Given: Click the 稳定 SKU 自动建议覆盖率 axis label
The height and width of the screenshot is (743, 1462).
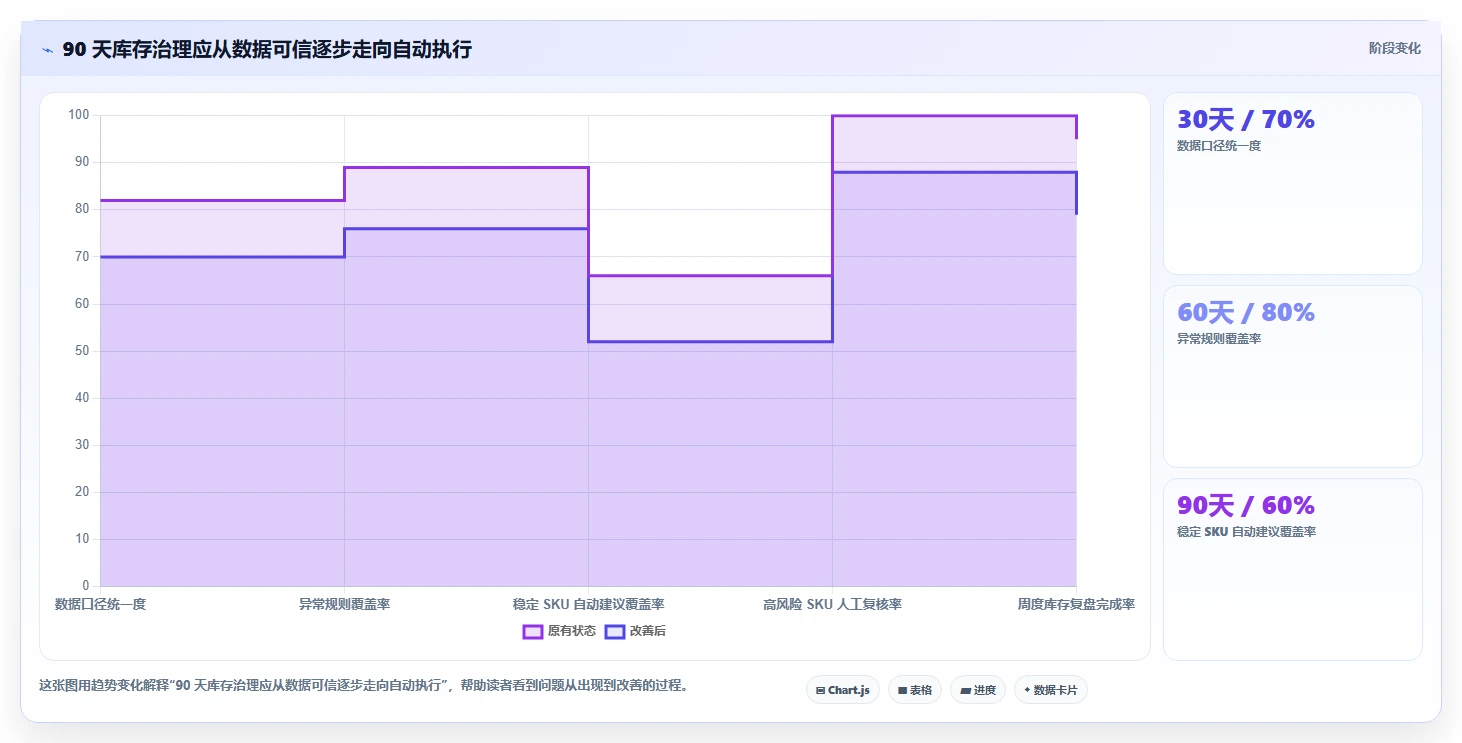Looking at the screenshot, I should (588, 604).
